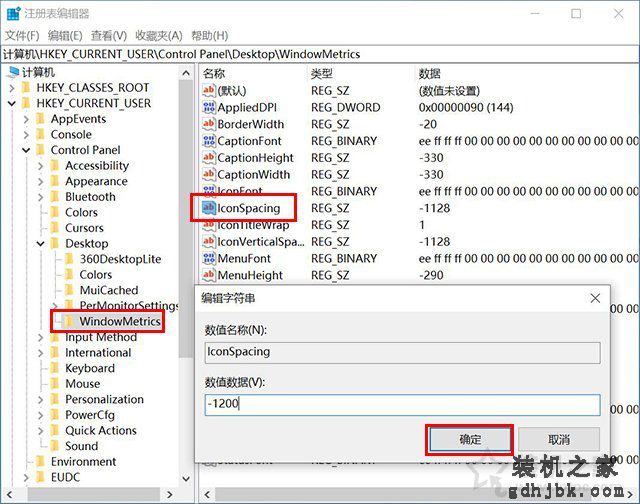Confirm the edit with the 确定 button
This screenshot has width=640, height=504.
coord(470,440)
